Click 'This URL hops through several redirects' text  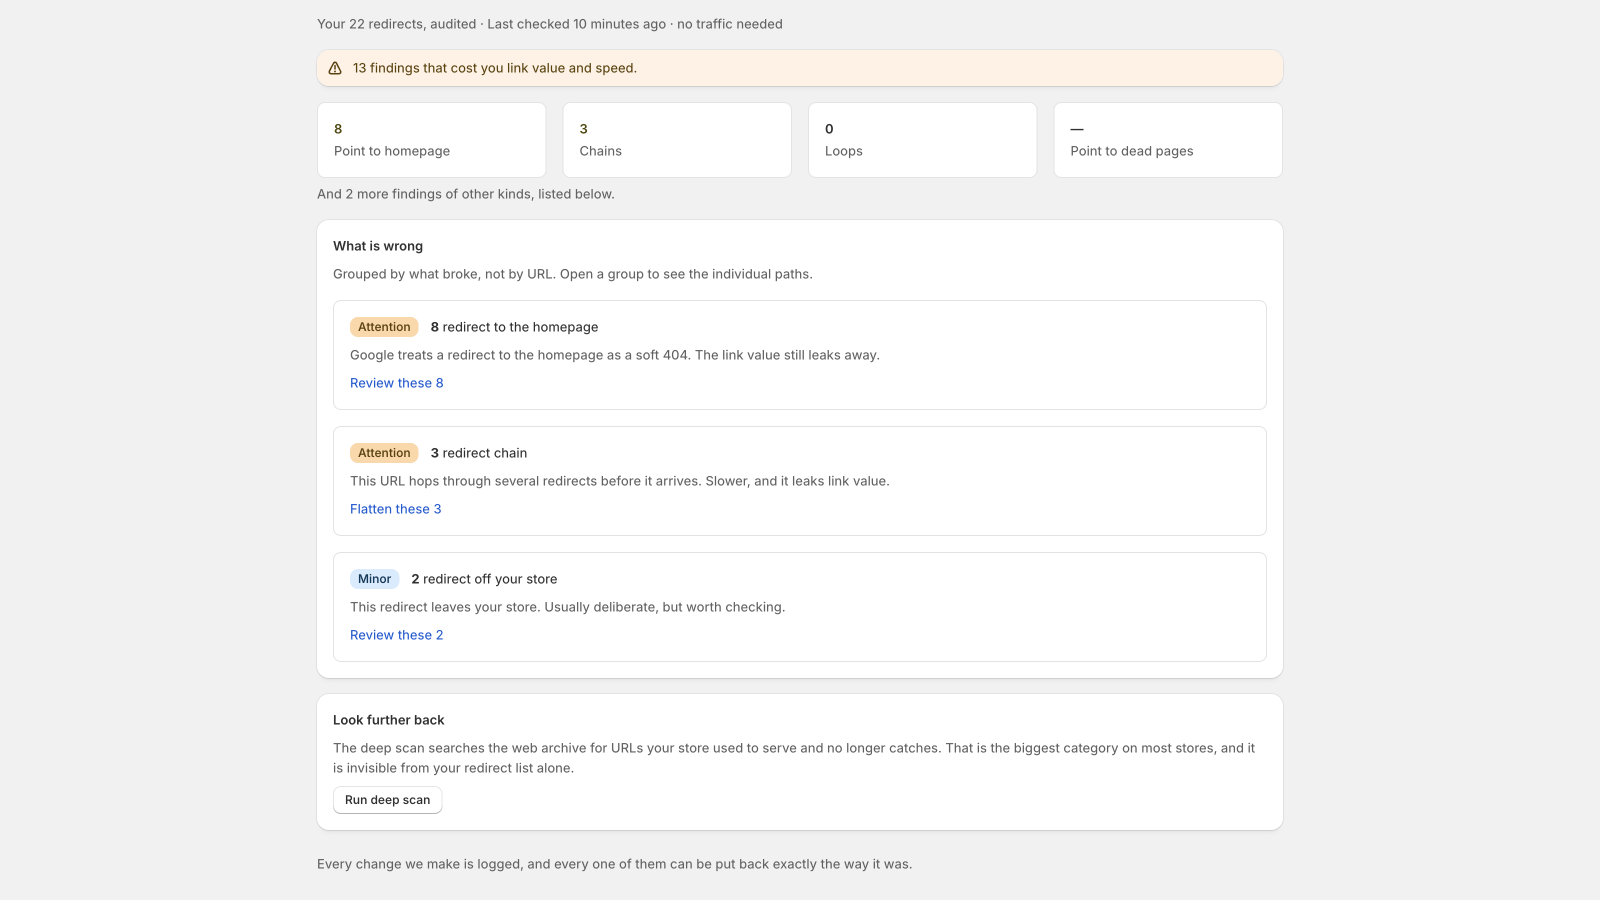(x=620, y=481)
